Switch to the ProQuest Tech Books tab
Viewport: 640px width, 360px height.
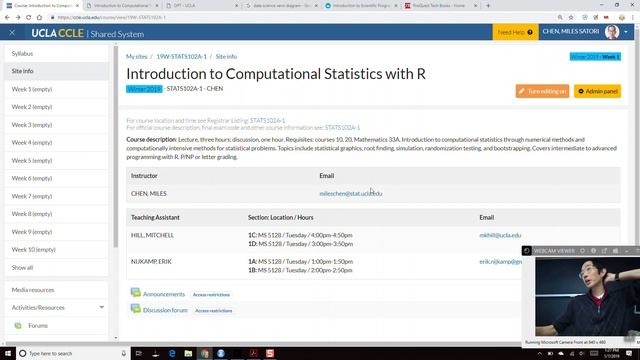tap(441, 6)
